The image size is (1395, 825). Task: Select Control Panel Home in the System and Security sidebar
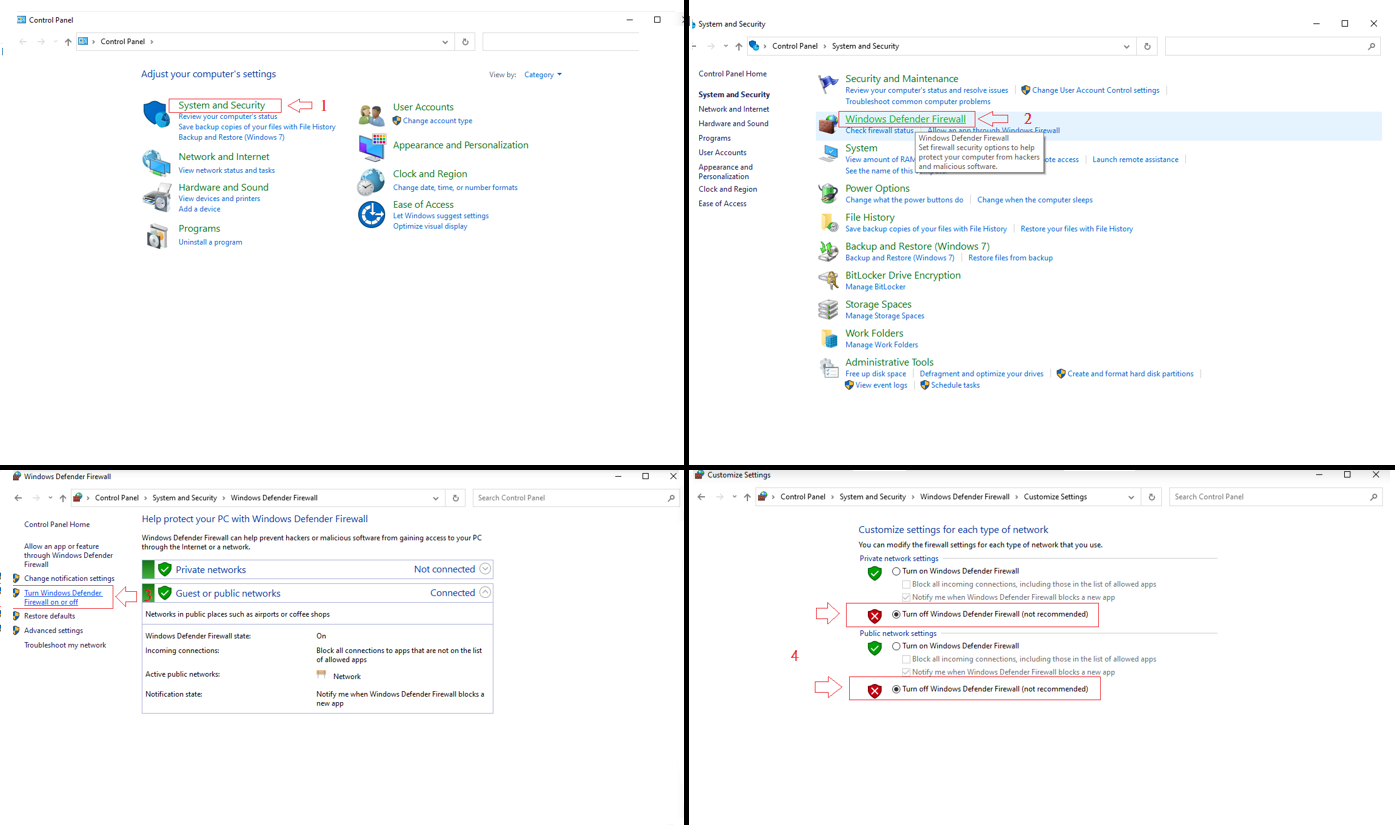pyautogui.click(x=732, y=74)
